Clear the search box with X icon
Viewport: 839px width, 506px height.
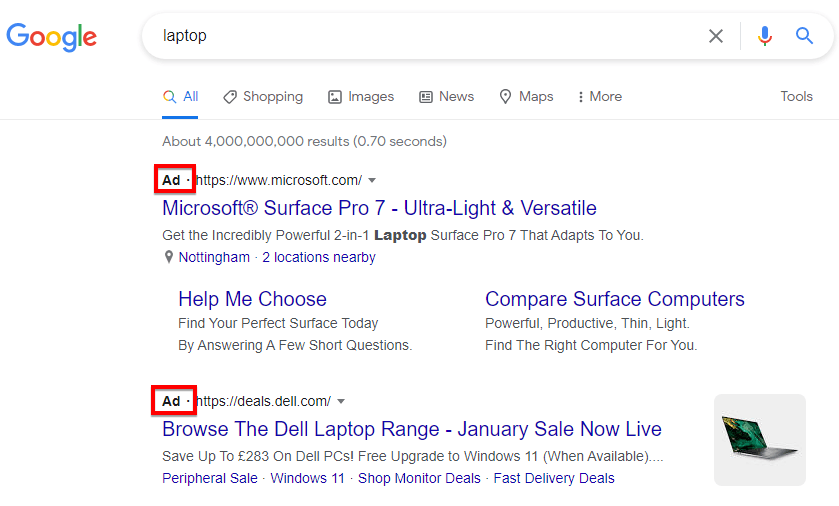pos(716,36)
